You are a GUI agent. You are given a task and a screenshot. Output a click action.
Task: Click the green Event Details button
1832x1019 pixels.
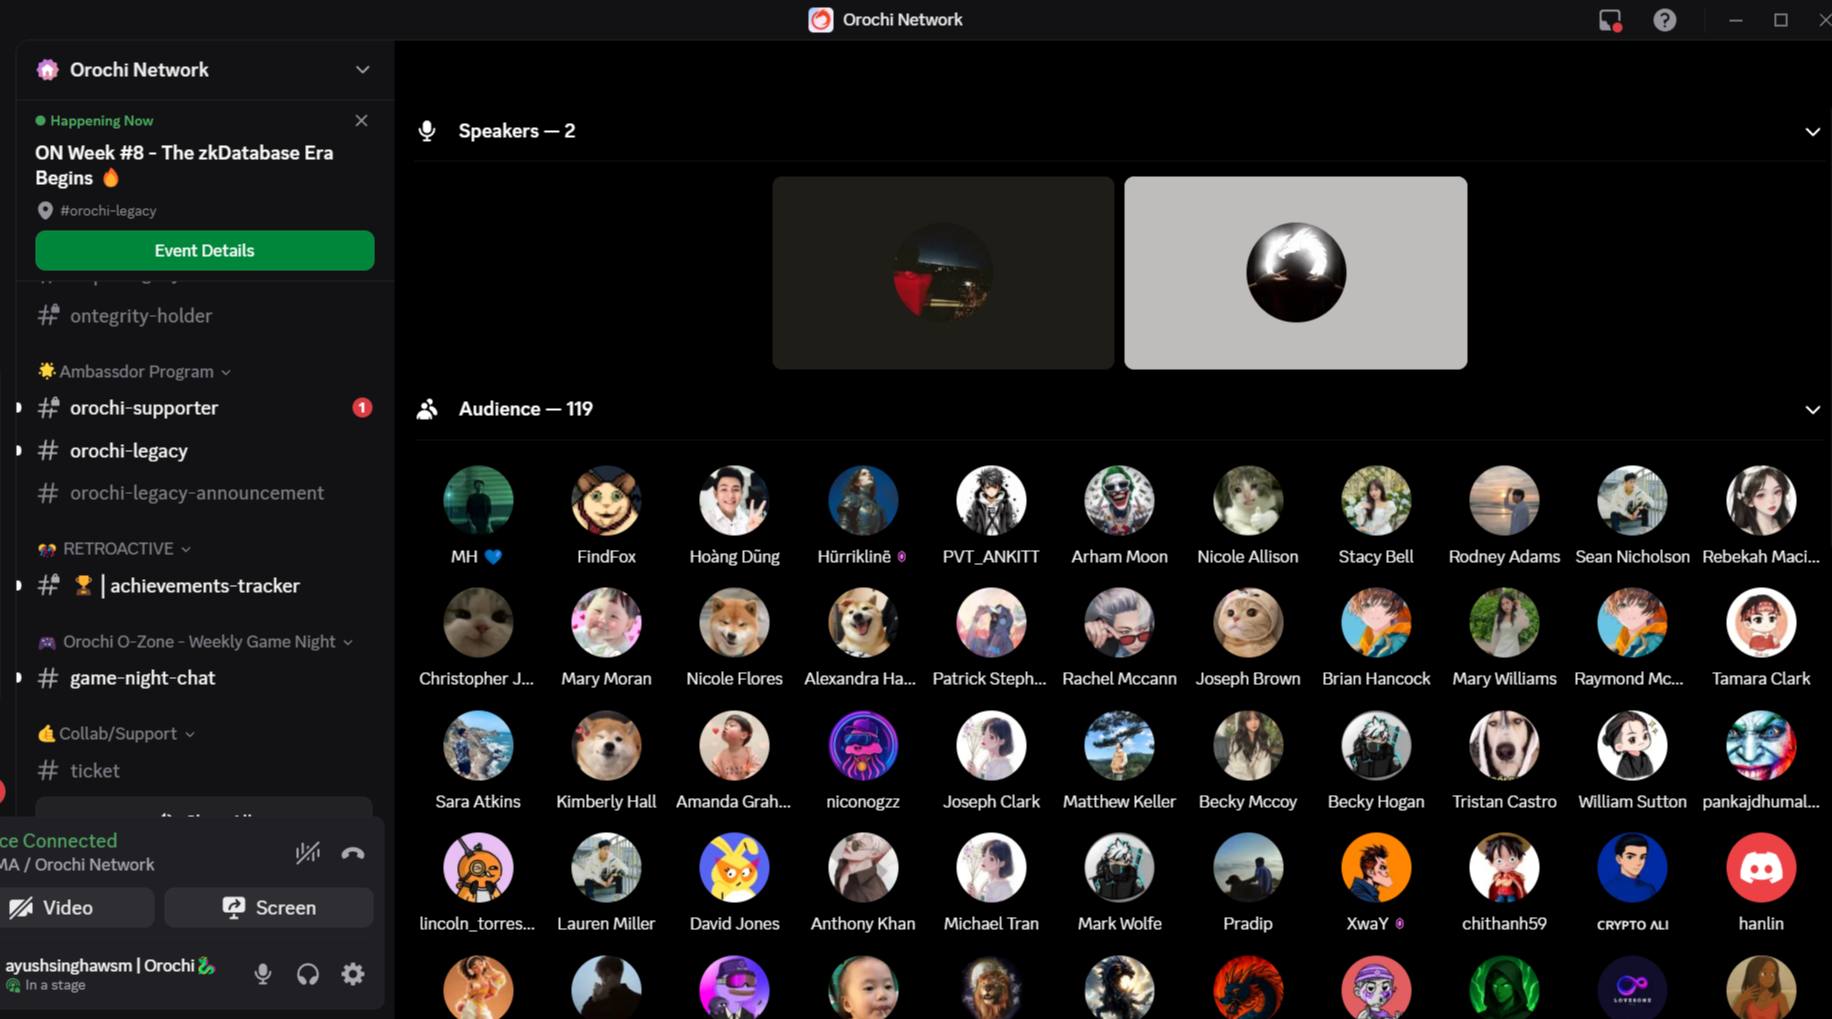click(x=204, y=251)
